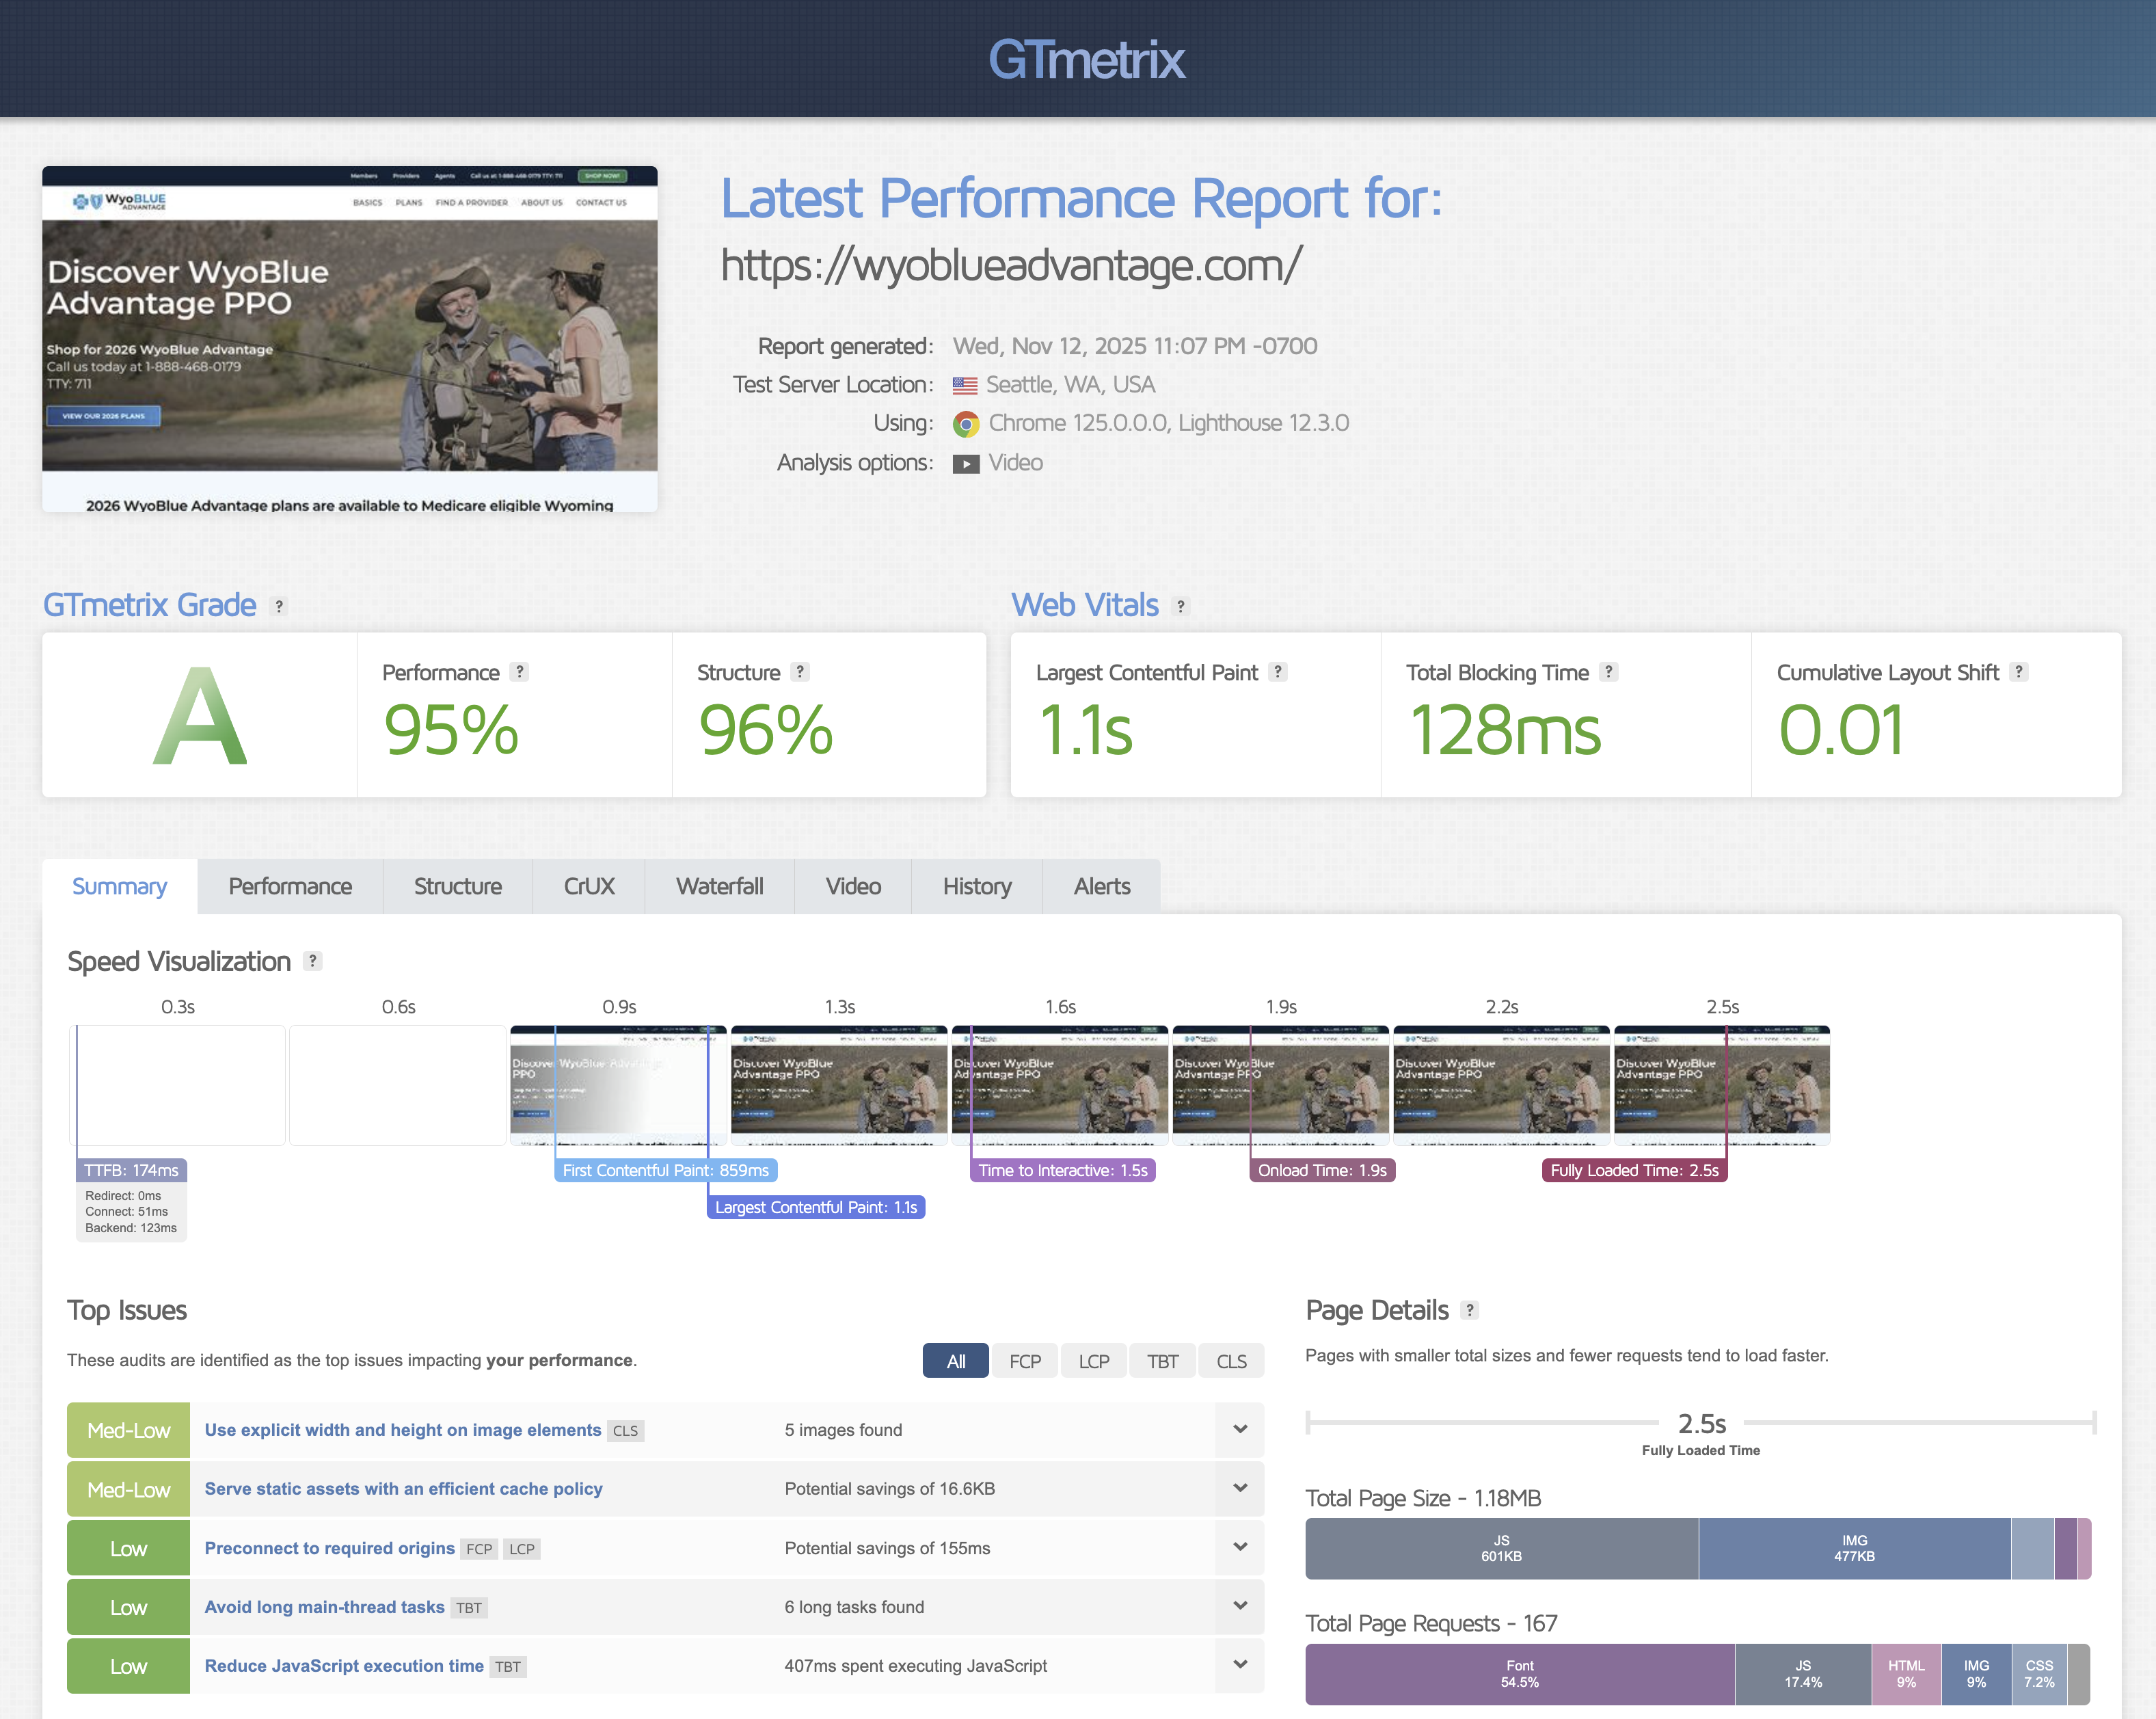Click help icon next to Structure score

(x=800, y=672)
